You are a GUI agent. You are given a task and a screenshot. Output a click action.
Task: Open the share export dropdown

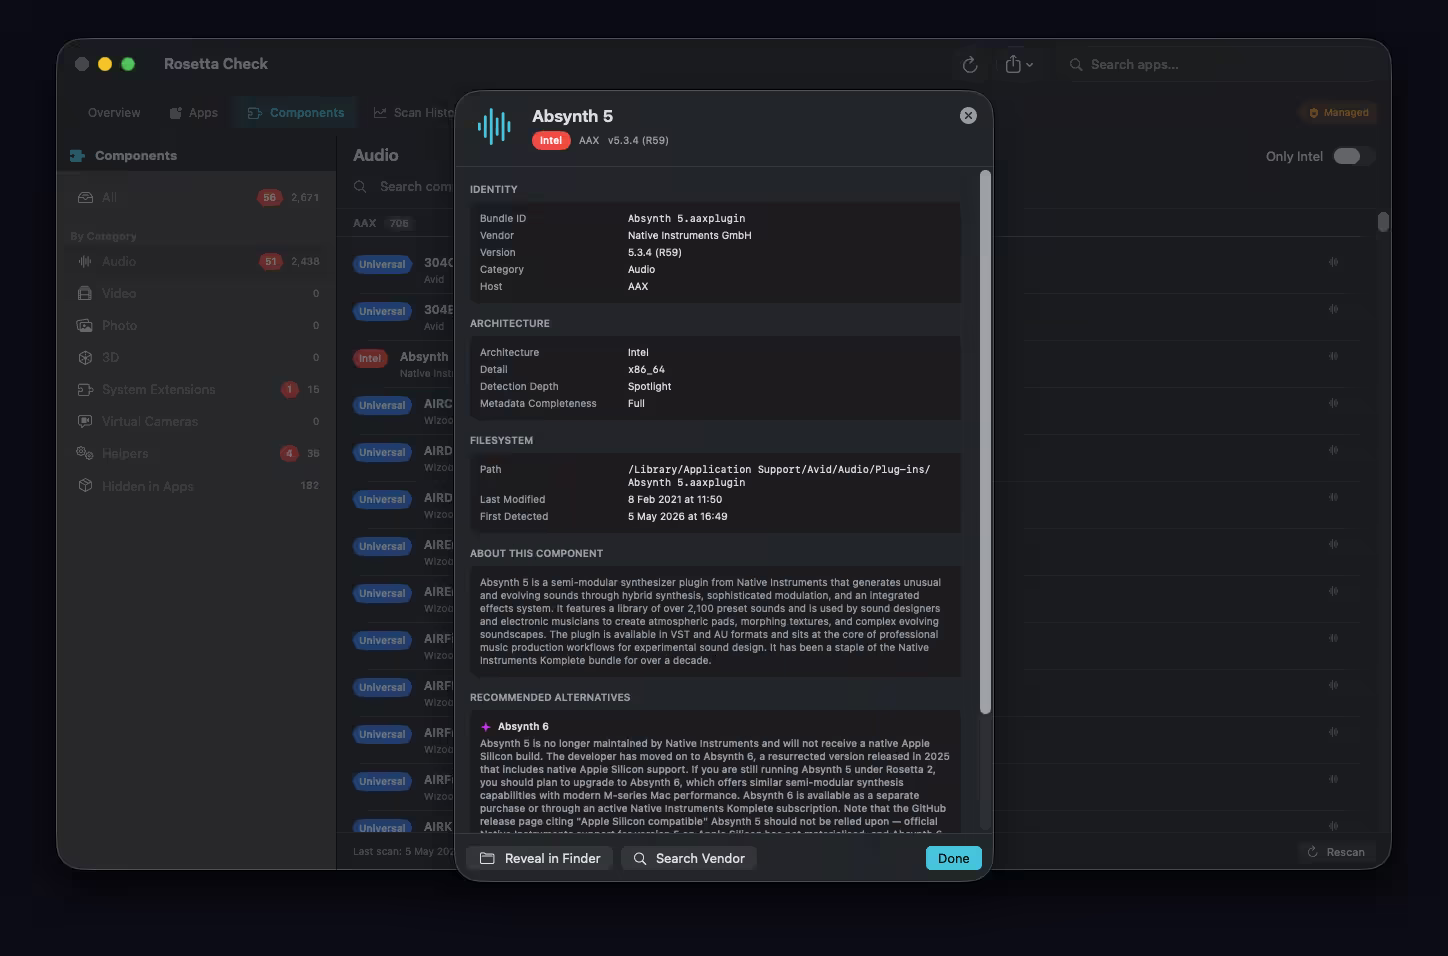pos(1019,64)
